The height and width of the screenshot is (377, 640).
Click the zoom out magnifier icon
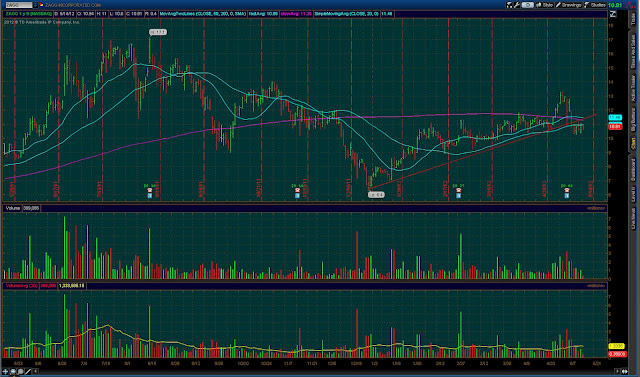[x=20, y=372]
